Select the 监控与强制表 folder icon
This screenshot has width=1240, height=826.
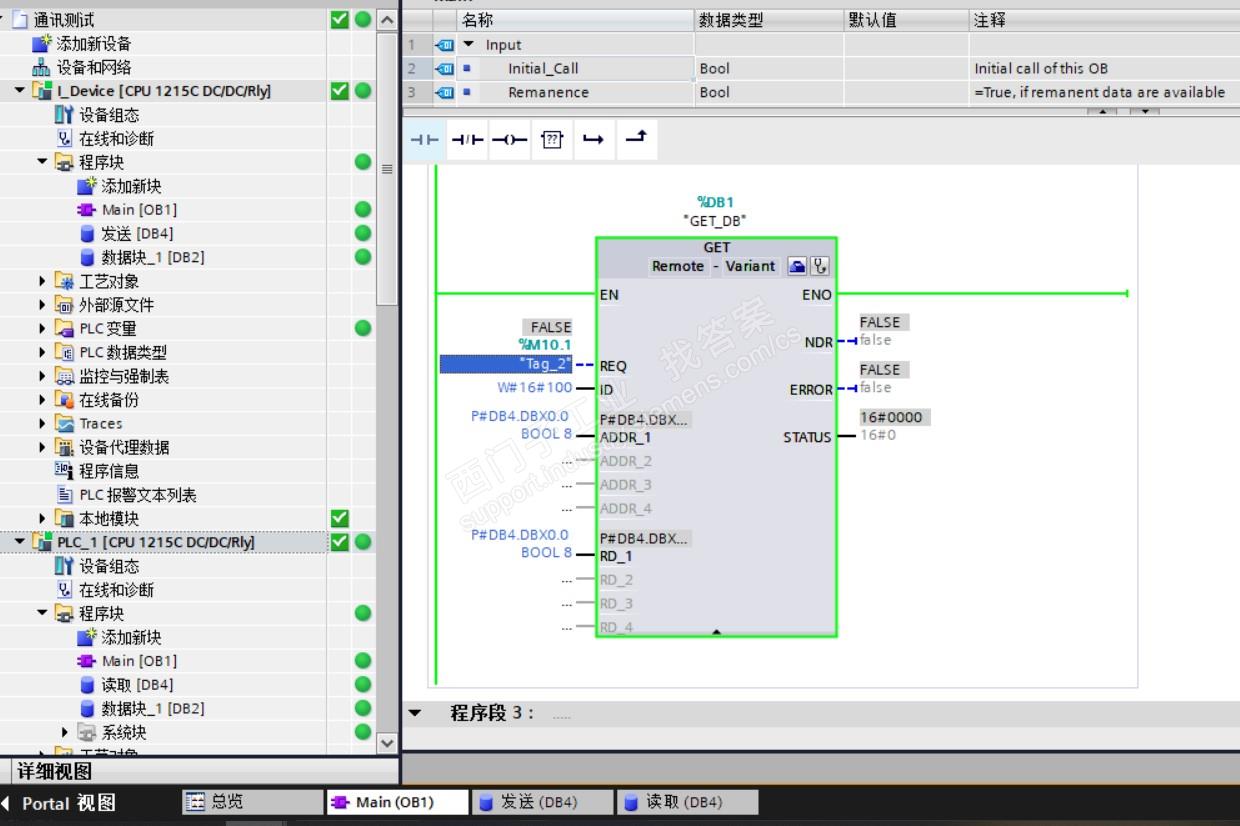click(65, 376)
